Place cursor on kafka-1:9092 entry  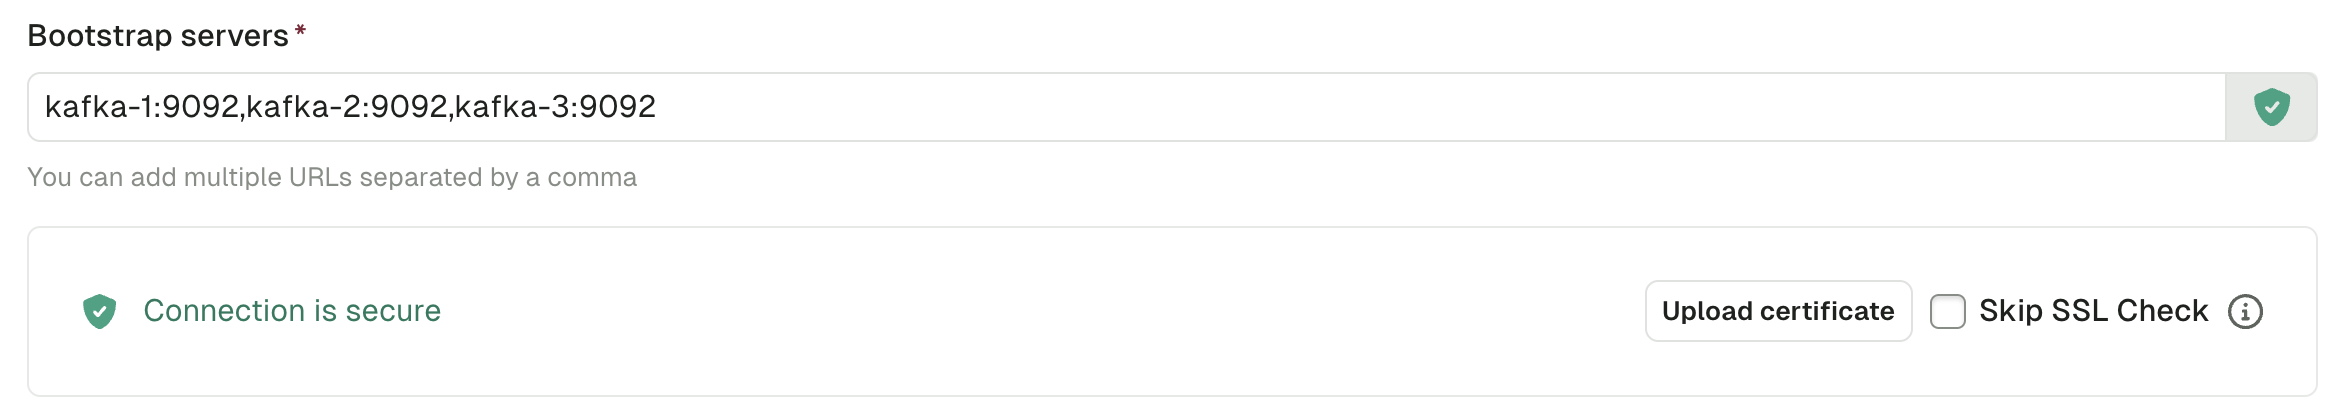click(141, 107)
